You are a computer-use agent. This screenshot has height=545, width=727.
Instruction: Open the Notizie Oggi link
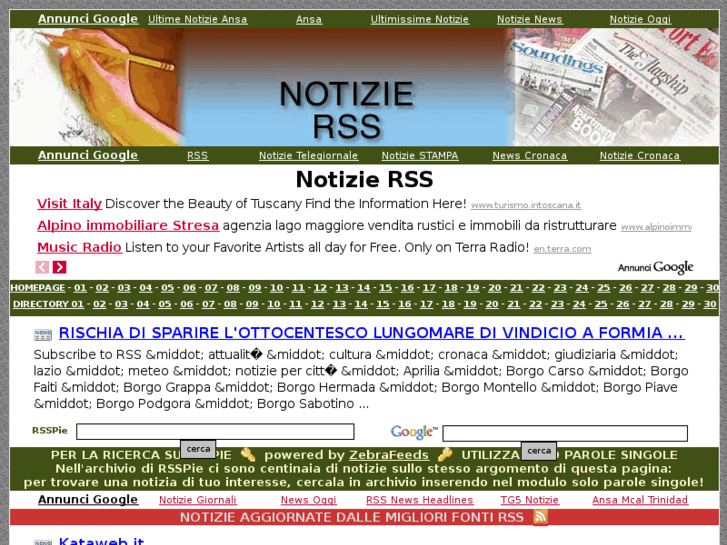(640, 19)
